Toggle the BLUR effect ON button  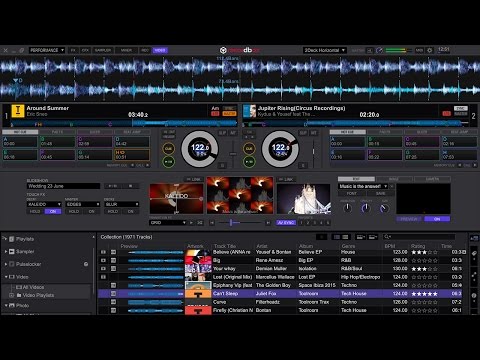click(130, 211)
